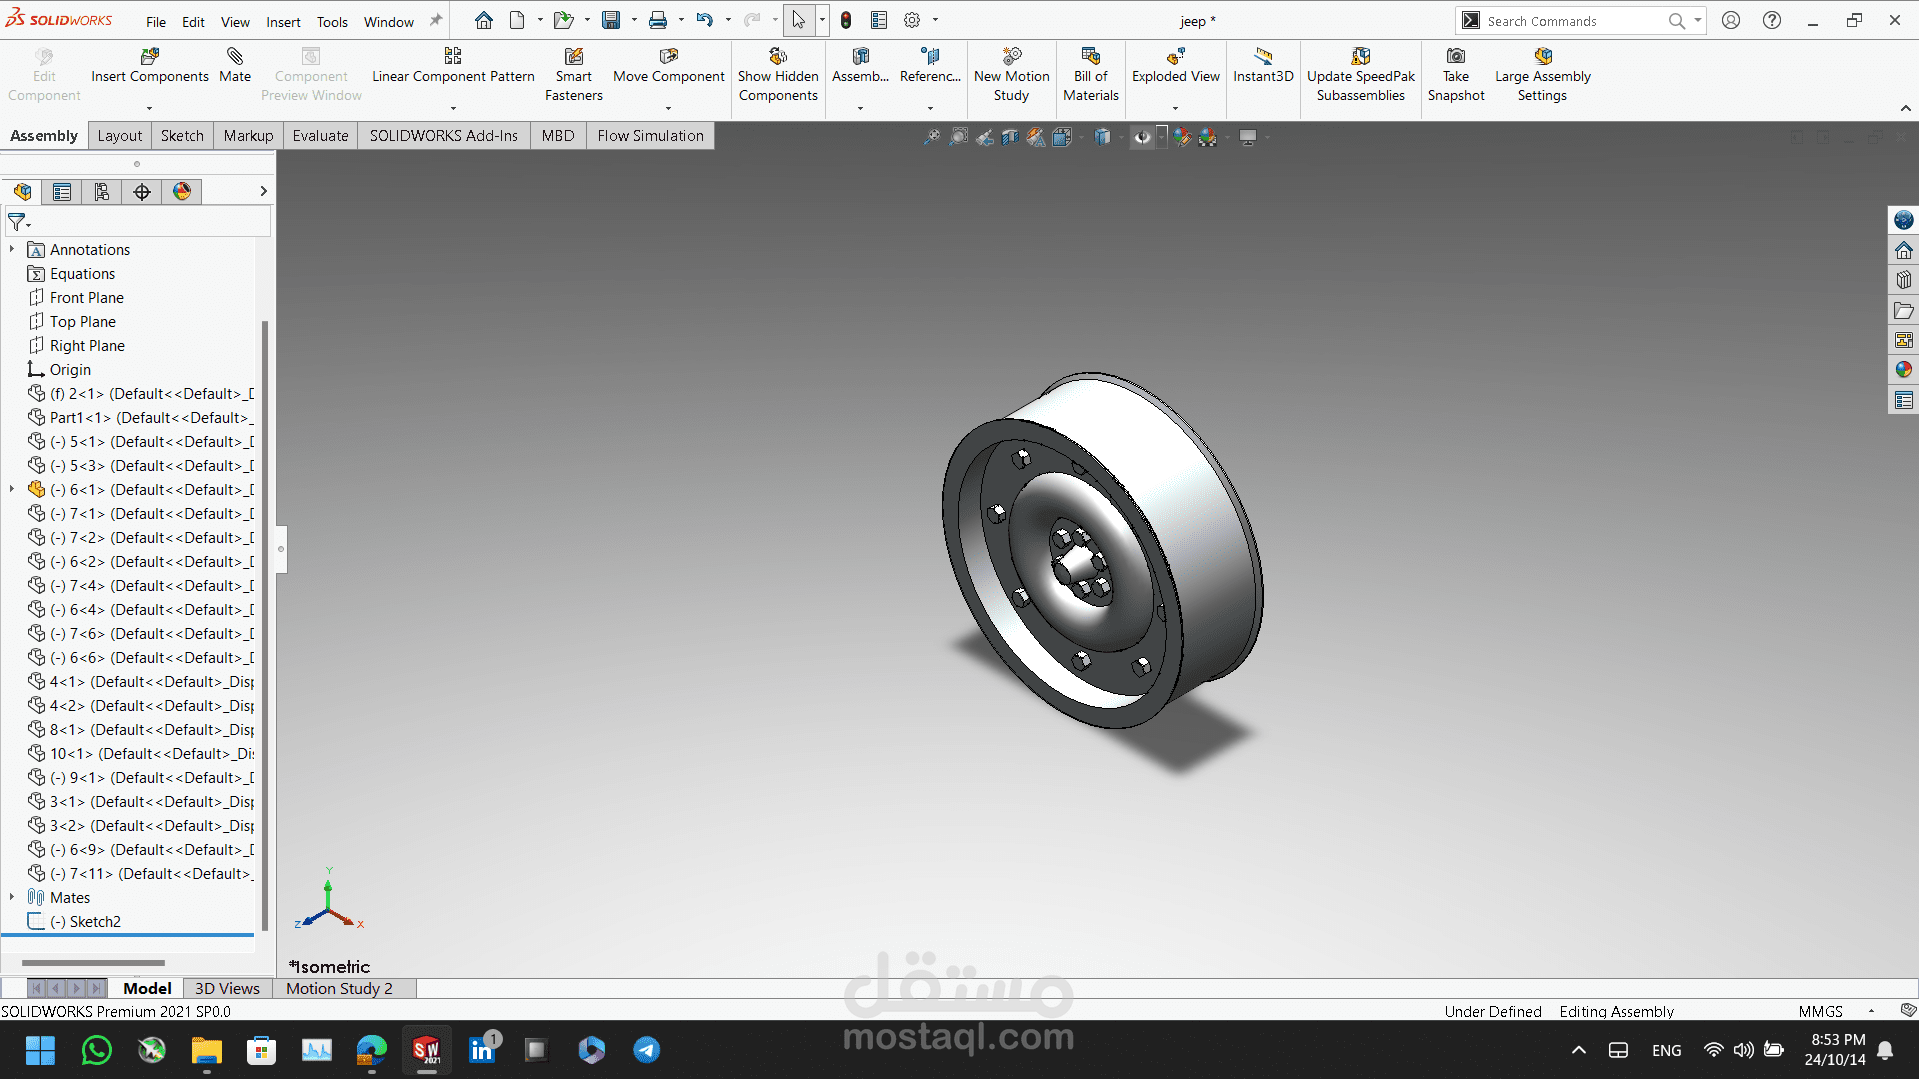Screen dimensions: 1919x1079
Task: Click Large Assembly Settings button
Action: 1542,75
